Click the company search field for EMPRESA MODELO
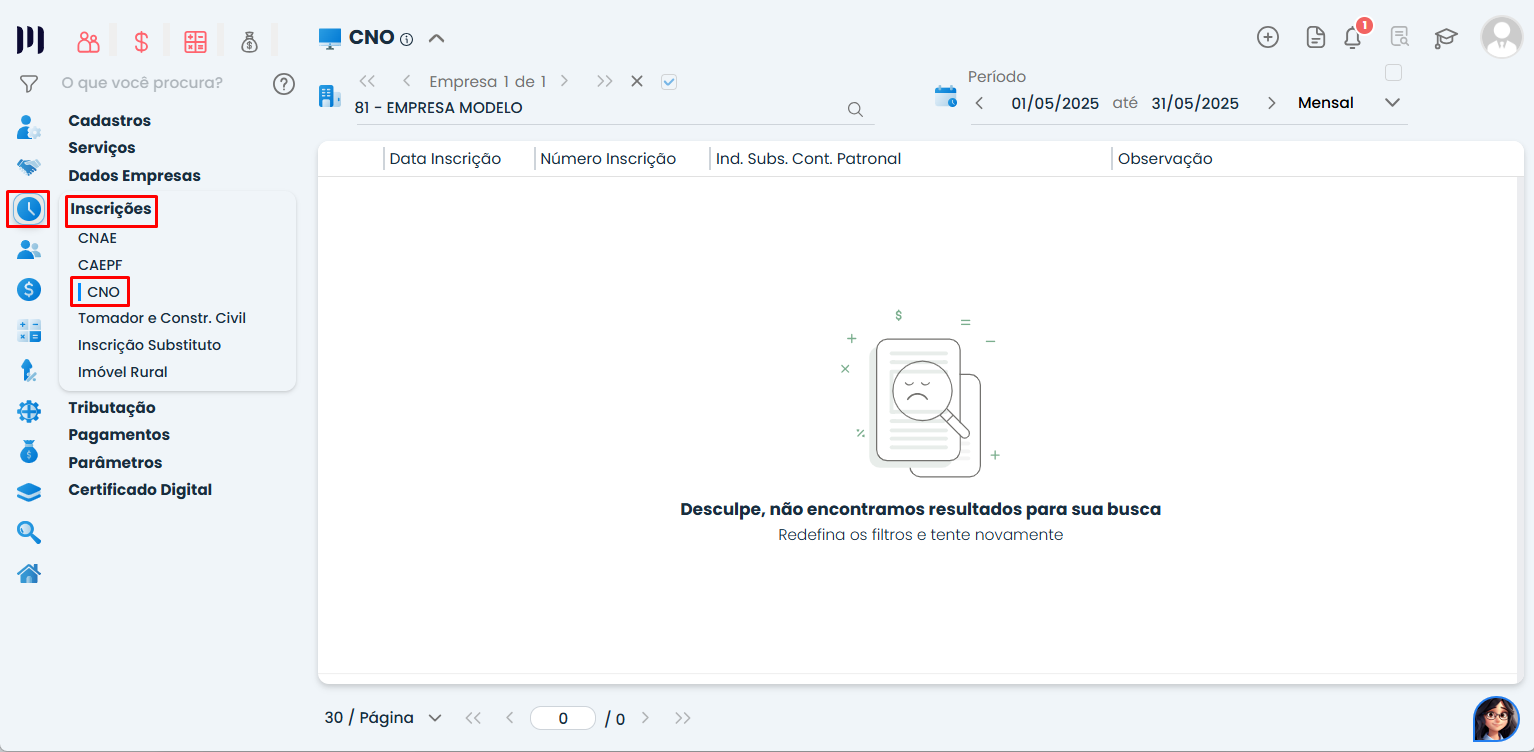The height and width of the screenshot is (752, 1534). click(600, 108)
